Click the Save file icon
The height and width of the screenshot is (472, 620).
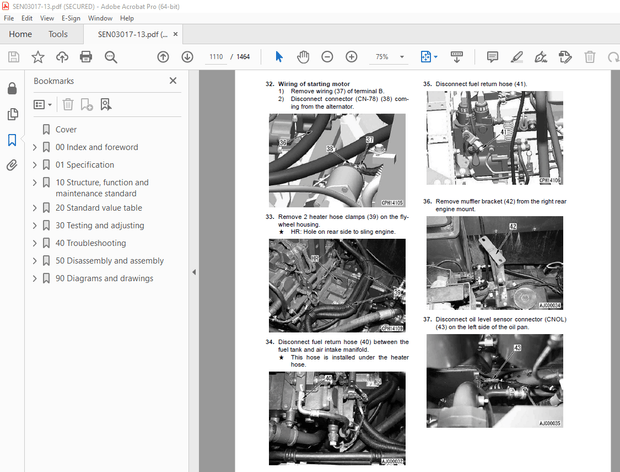pos(13,57)
